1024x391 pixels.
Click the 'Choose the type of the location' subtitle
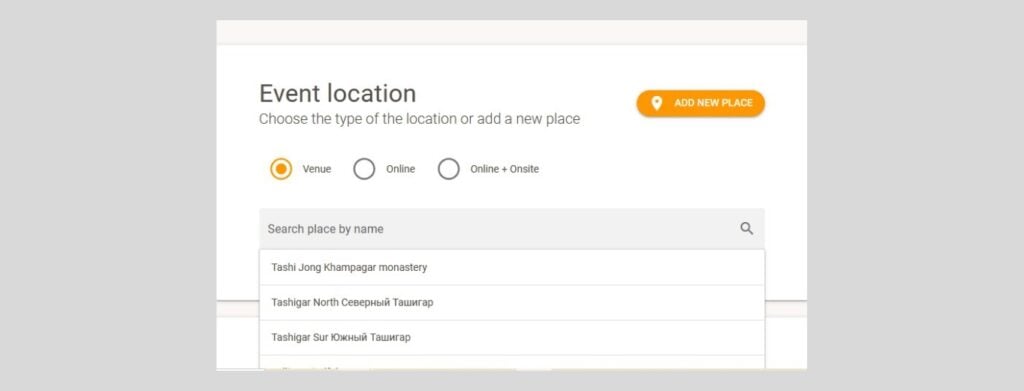(x=419, y=119)
